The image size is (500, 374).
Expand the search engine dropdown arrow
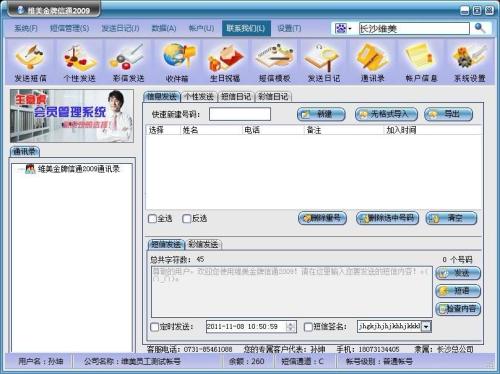350,29
